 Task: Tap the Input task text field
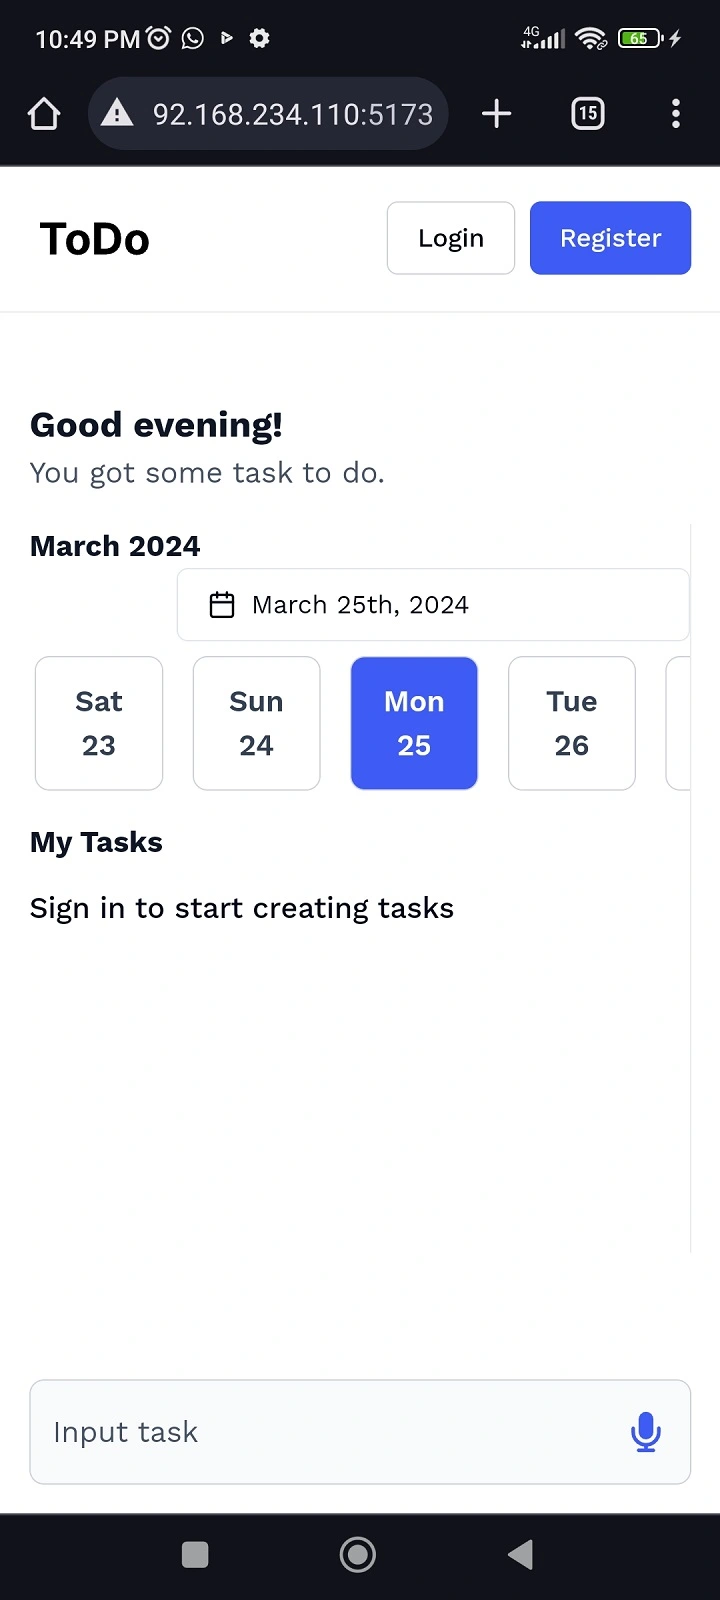coord(300,1432)
